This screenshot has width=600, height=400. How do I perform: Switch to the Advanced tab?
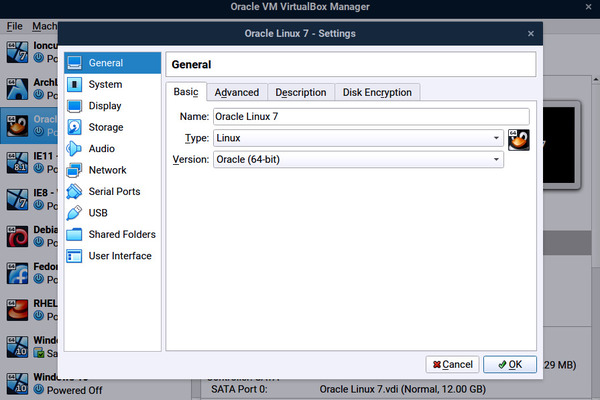(236, 92)
